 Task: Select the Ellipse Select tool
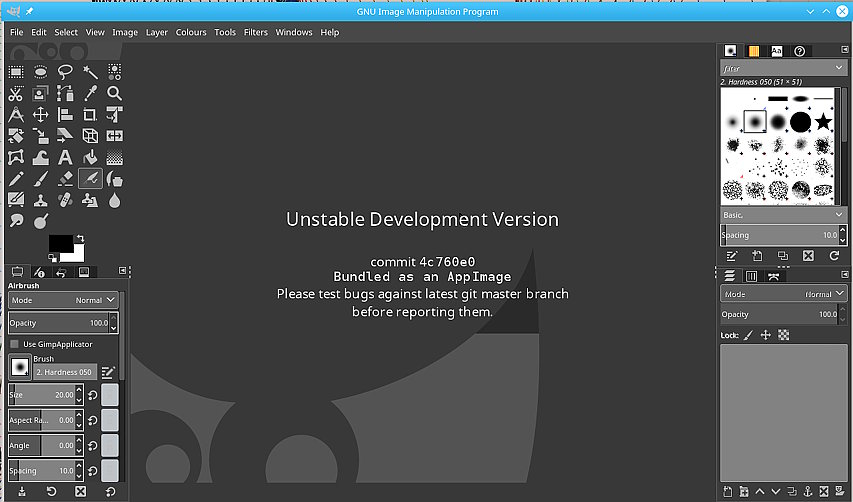[x=40, y=72]
